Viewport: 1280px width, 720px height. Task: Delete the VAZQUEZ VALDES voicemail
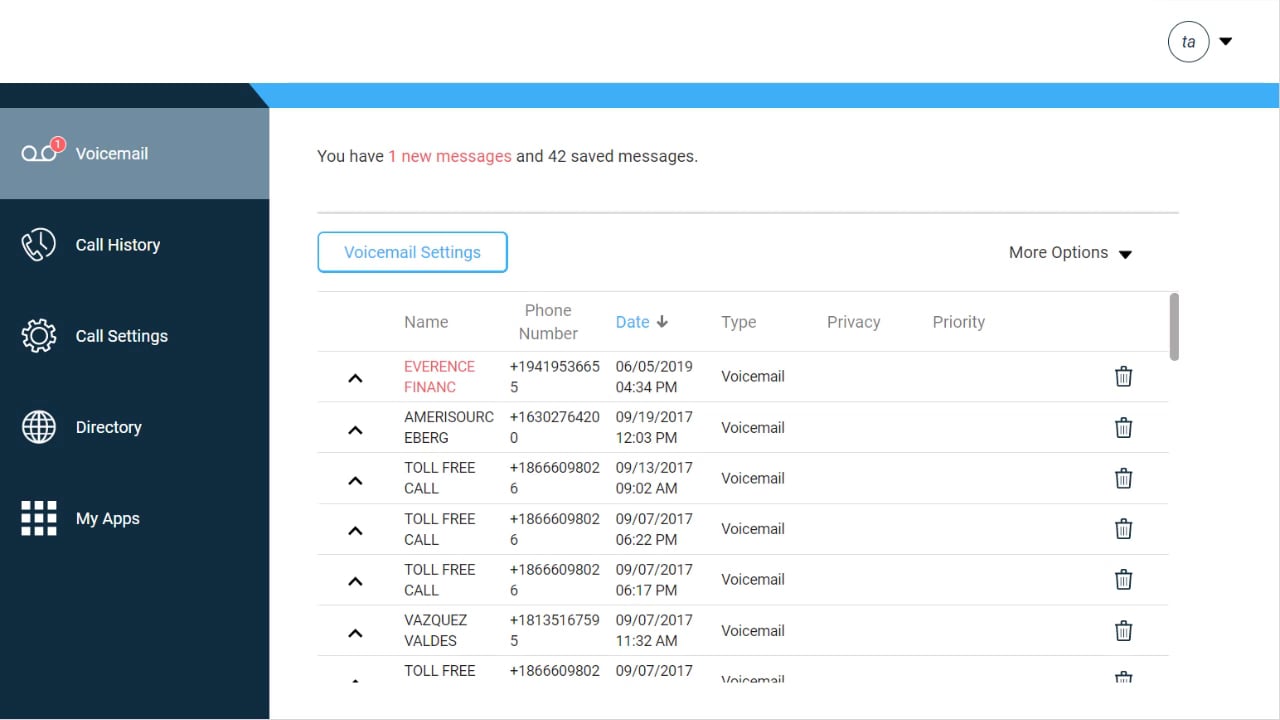[1124, 631]
